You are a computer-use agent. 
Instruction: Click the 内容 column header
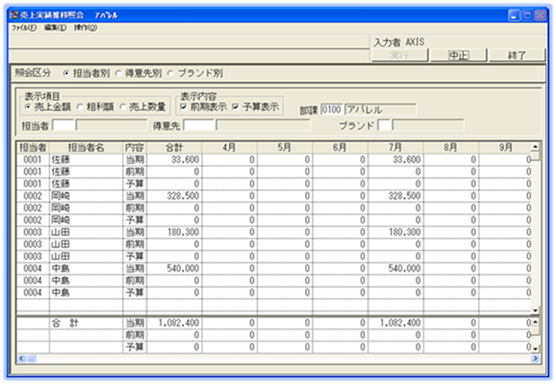[x=135, y=148]
